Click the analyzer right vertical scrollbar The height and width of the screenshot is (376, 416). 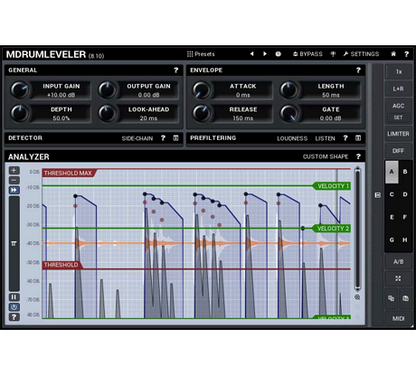tap(358, 228)
